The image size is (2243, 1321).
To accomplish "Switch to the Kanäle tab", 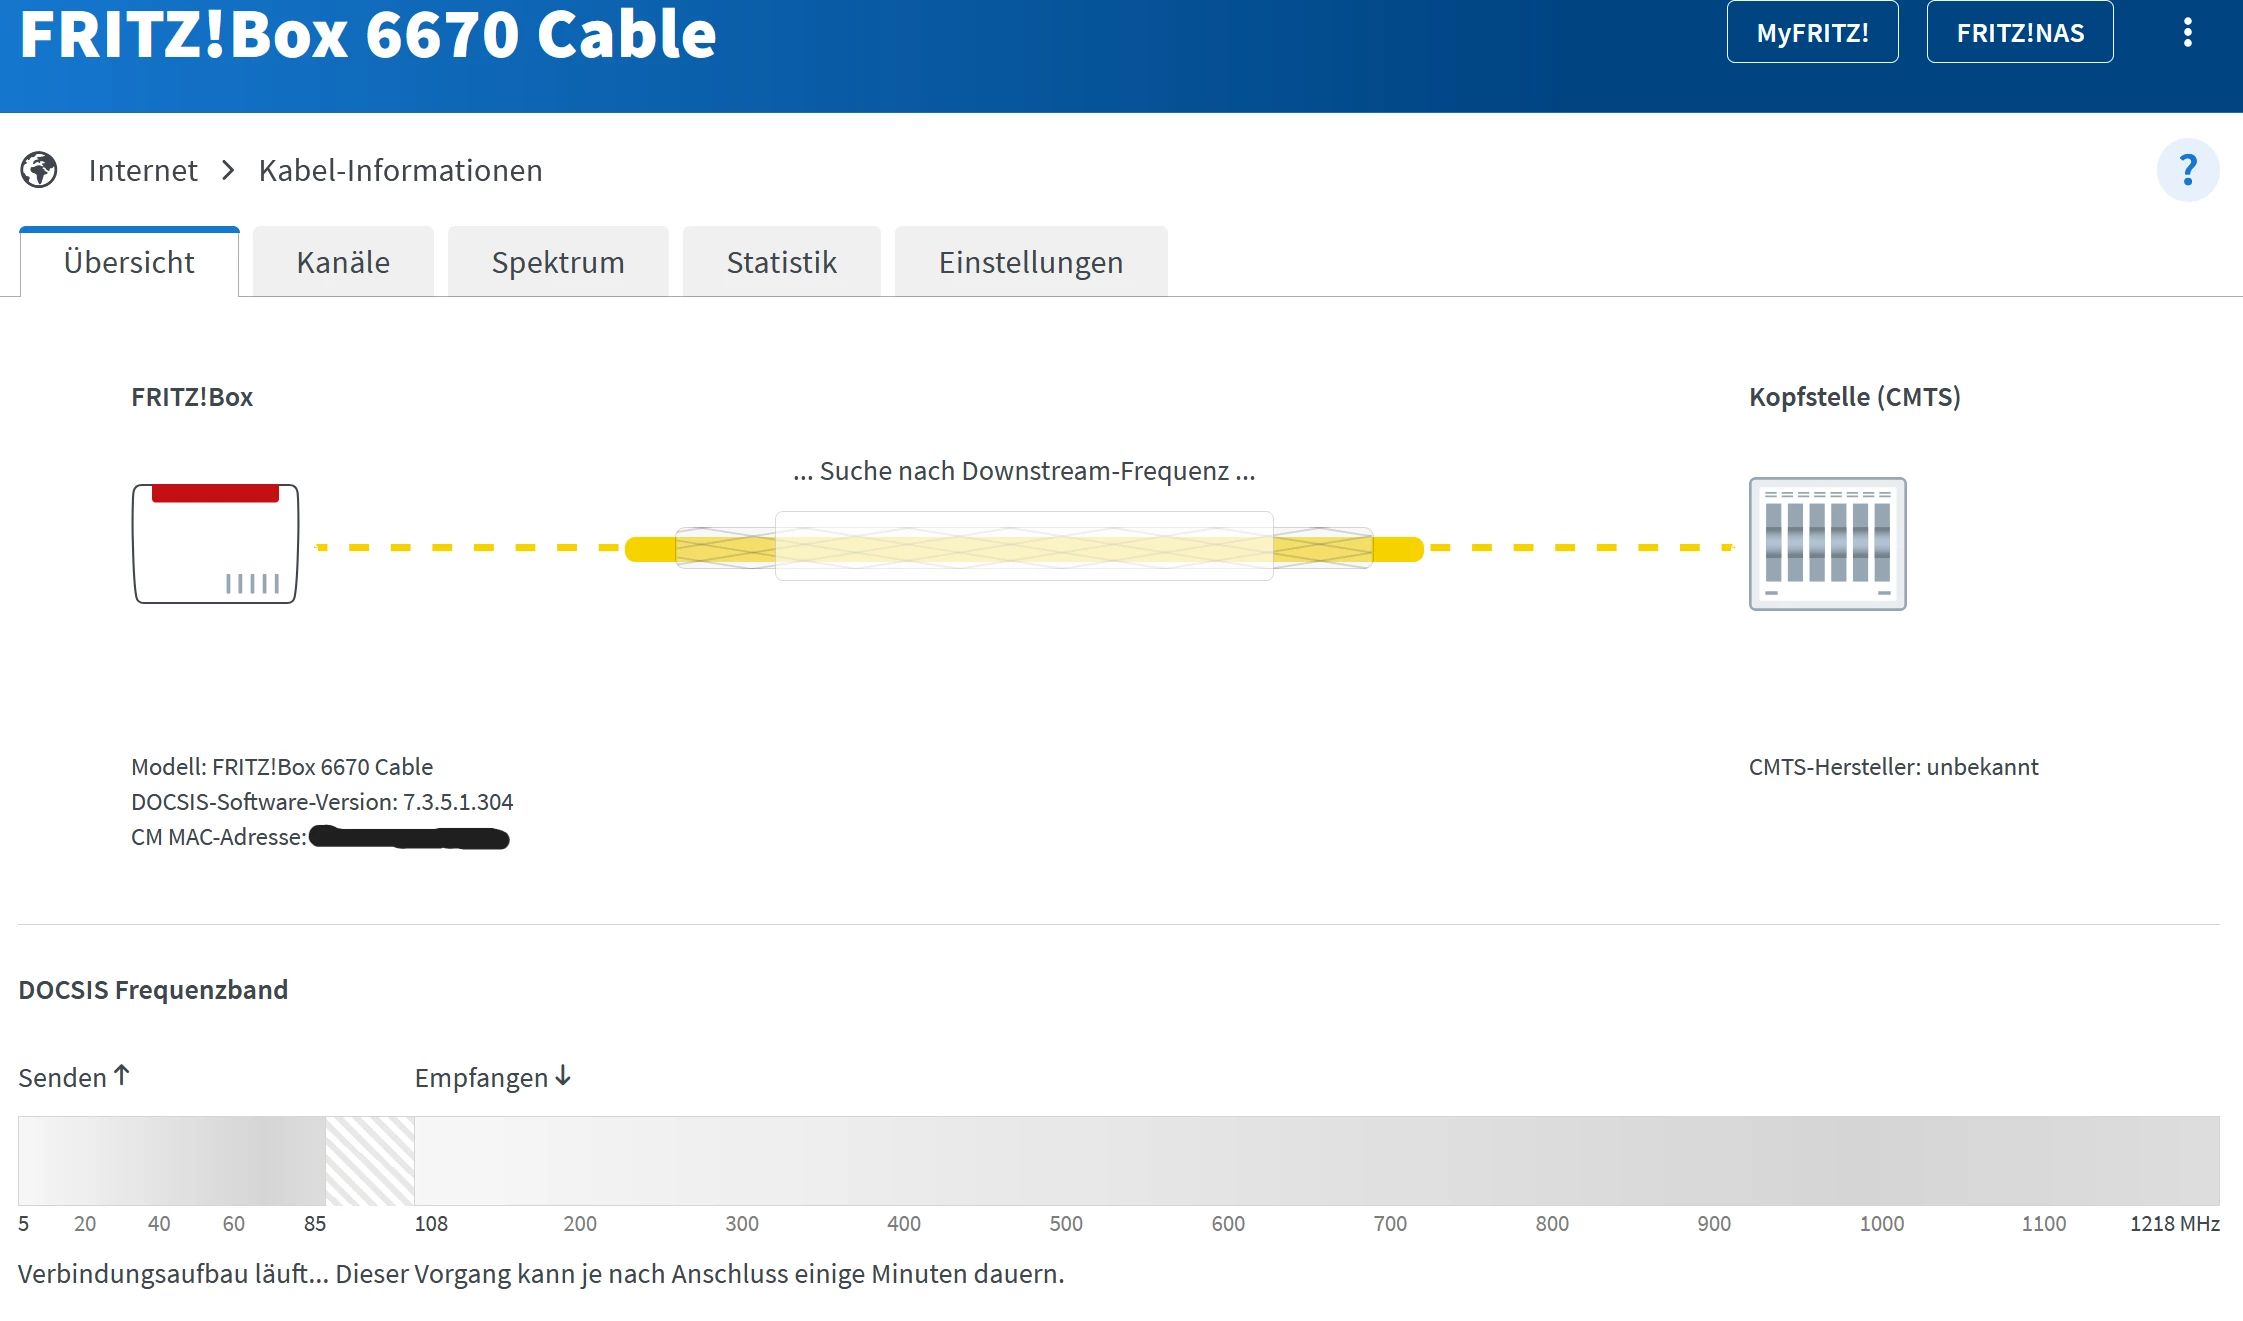I will tap(343, 262).
